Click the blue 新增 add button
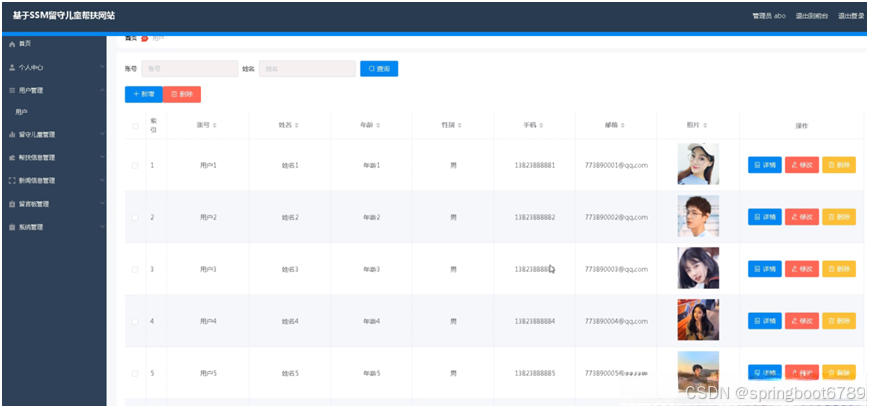This screenshot has height=408, width=869. coord(144,94)
